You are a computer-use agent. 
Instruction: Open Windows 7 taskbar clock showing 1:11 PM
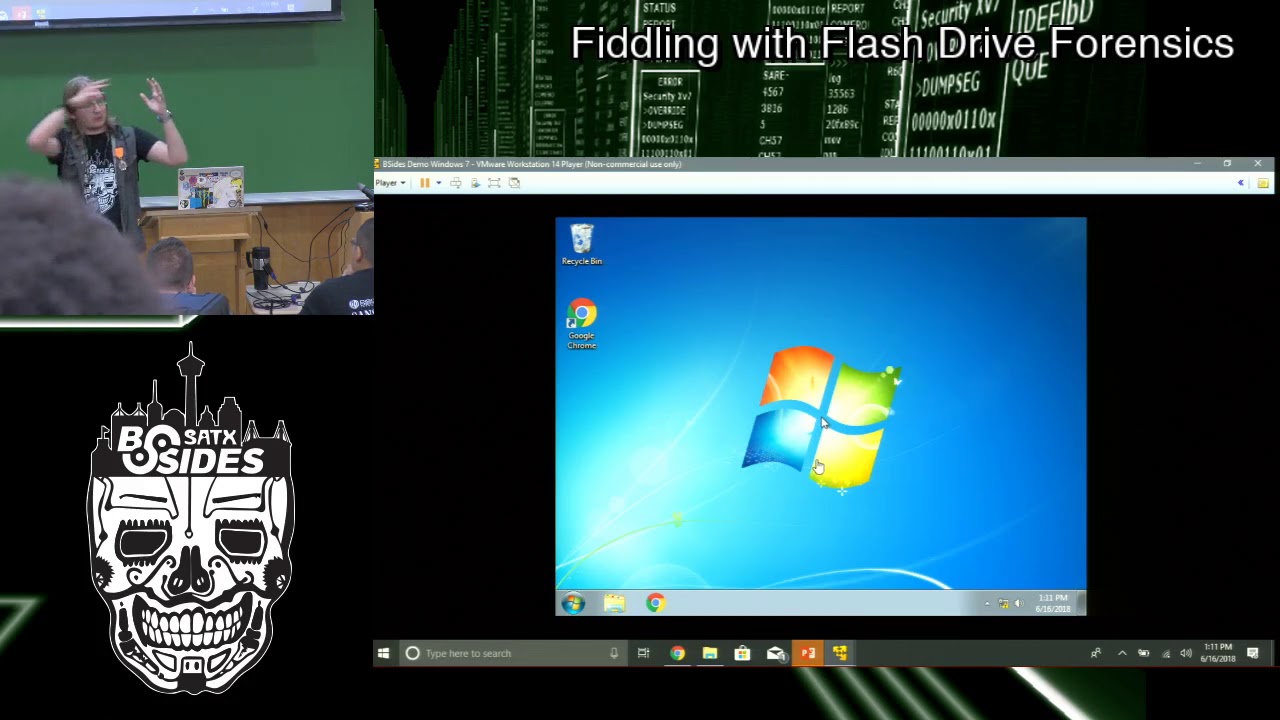coord(1053,603)
